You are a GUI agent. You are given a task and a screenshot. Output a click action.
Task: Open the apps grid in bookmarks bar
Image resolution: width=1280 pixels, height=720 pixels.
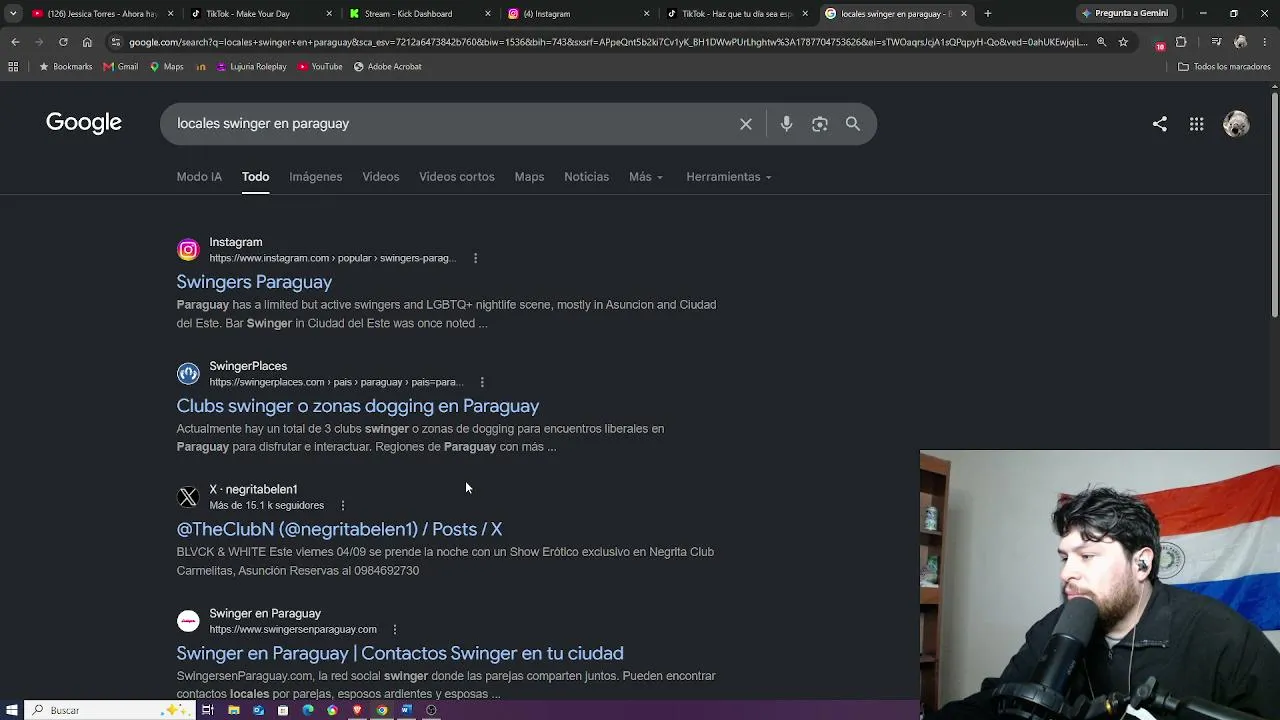13,67
